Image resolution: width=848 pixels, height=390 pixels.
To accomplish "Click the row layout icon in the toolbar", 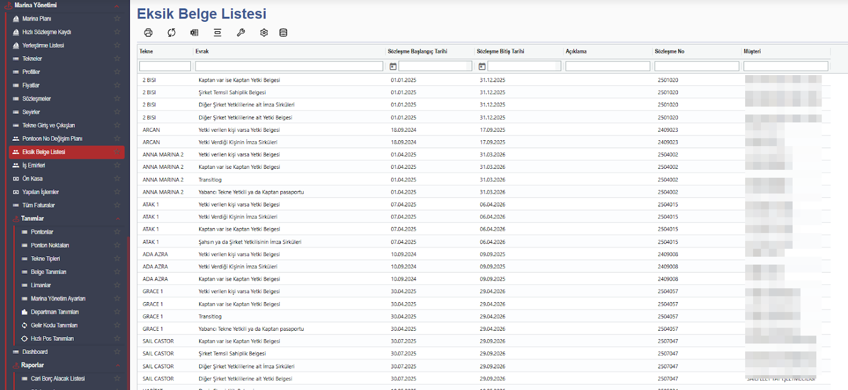I will click(217, 32).
